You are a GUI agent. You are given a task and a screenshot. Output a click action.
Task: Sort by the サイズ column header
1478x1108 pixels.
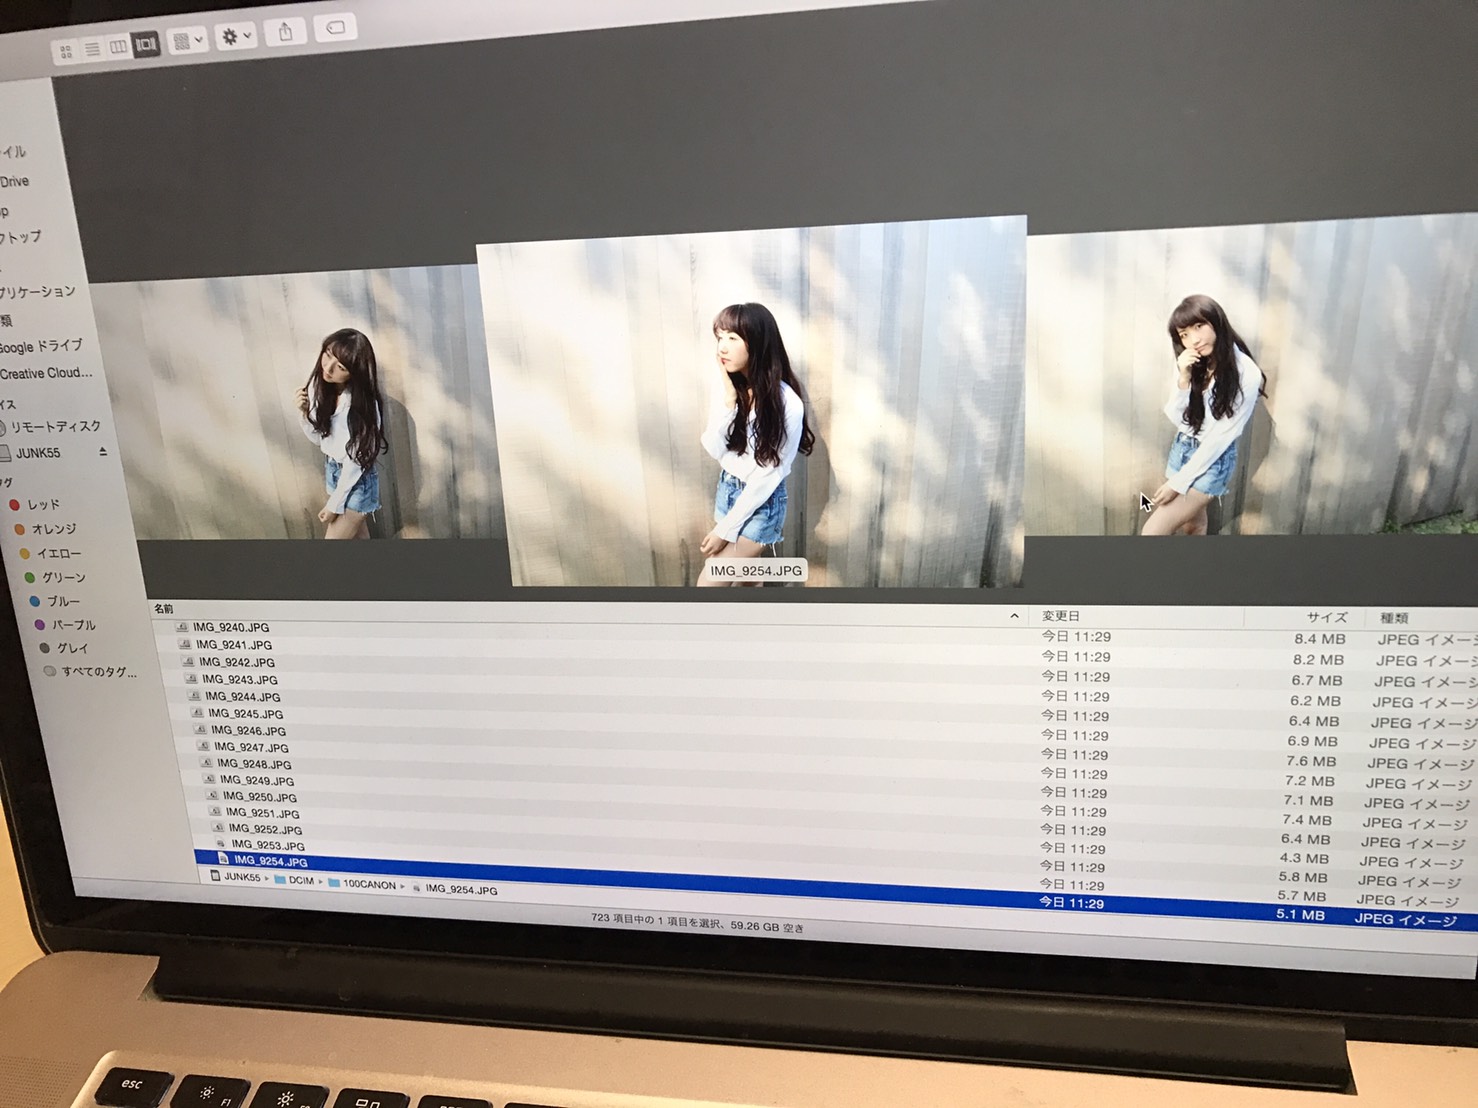(x=1327, y=617)
